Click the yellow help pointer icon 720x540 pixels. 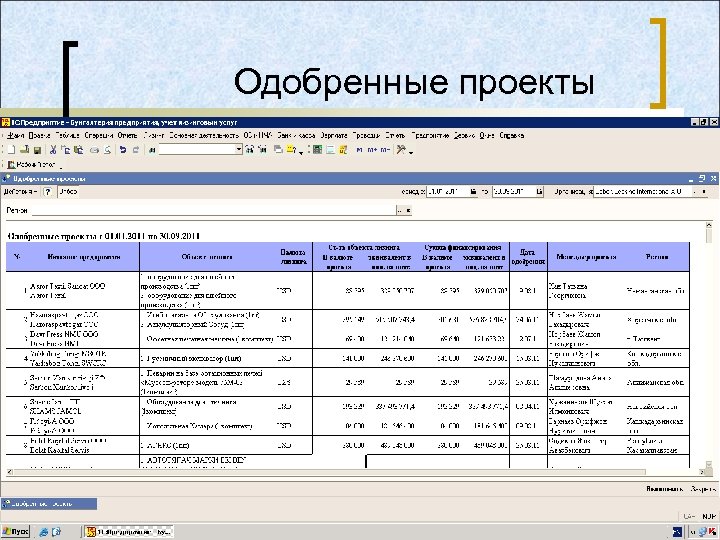click(x=291, y=150)
